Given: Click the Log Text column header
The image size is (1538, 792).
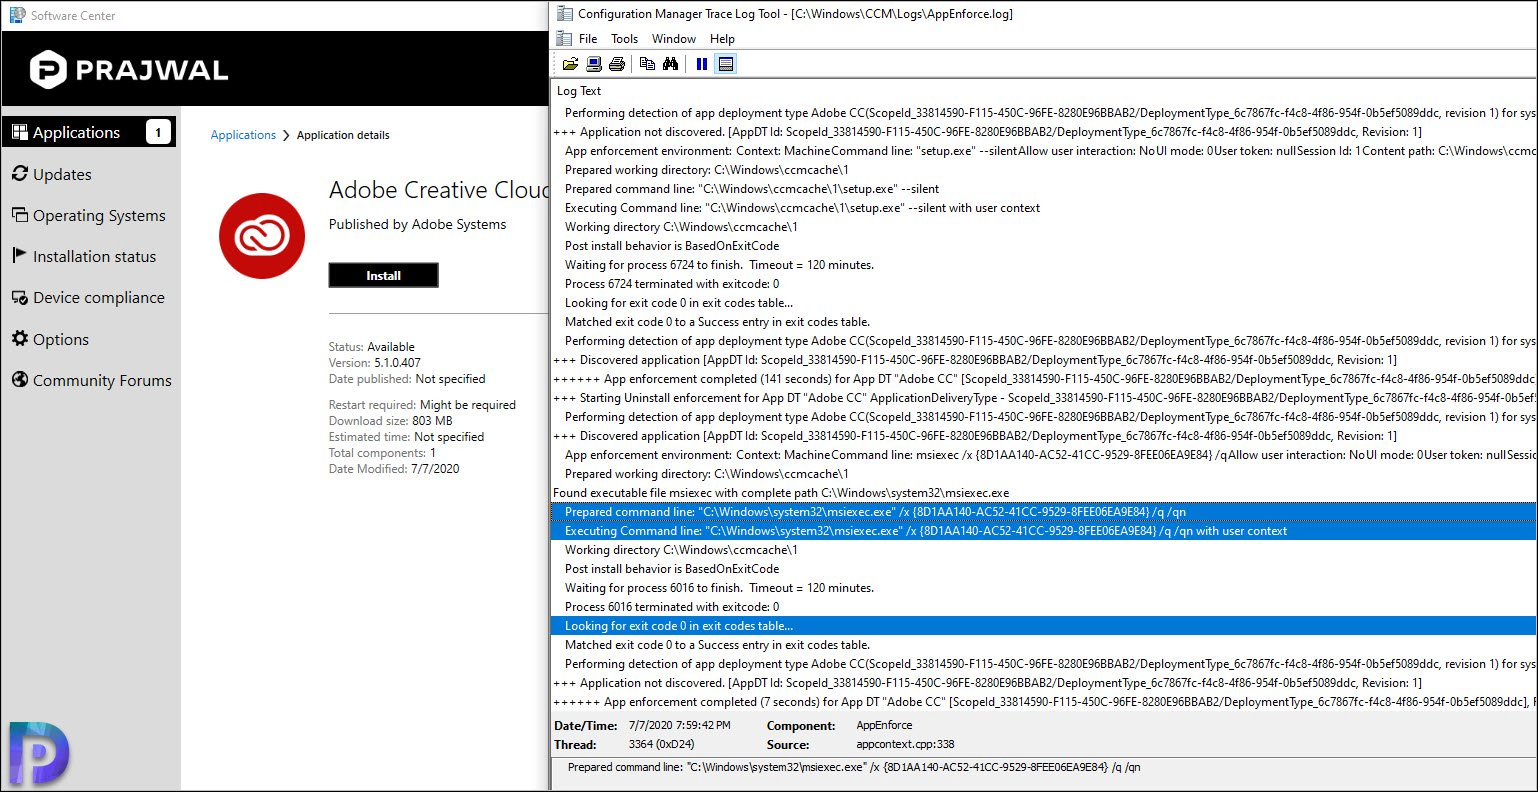Looking at the screenshot, I should click(x=579, y=91).
